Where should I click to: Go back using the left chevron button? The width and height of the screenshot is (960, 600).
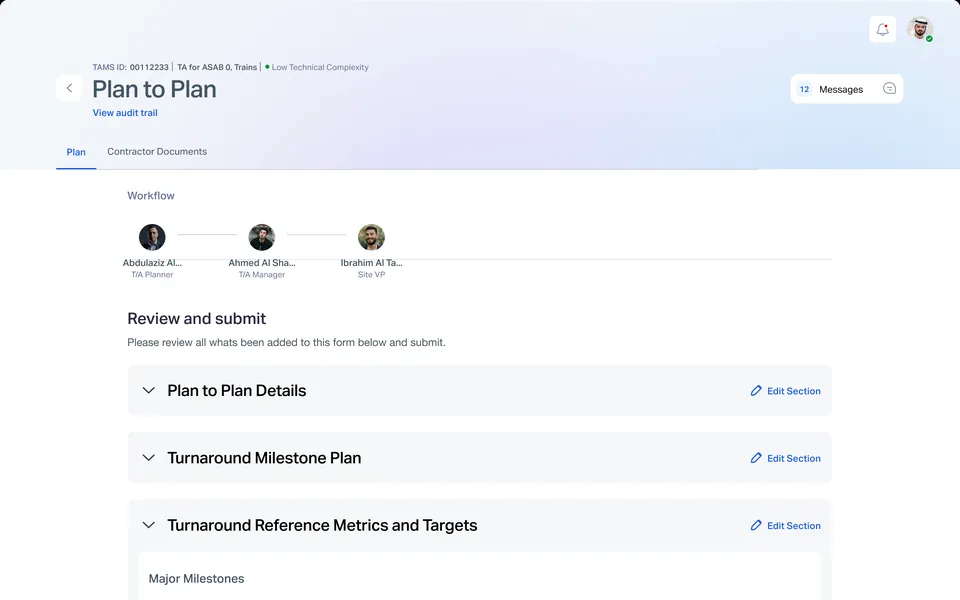69,88
